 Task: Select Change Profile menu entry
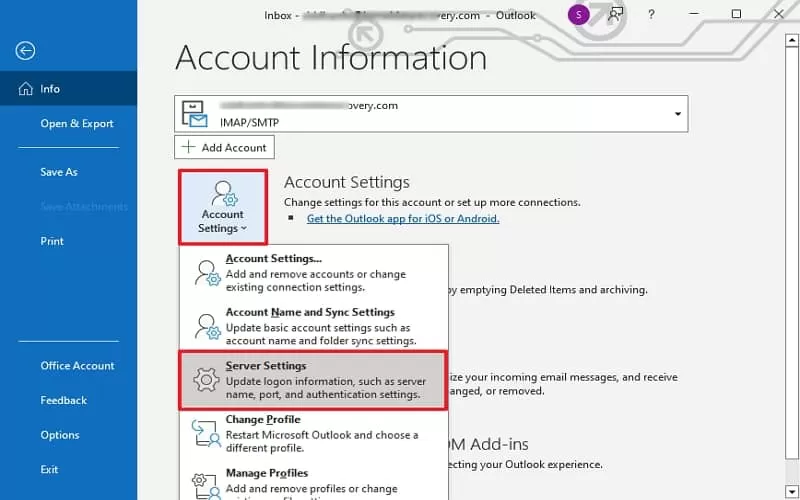[314, 434]
